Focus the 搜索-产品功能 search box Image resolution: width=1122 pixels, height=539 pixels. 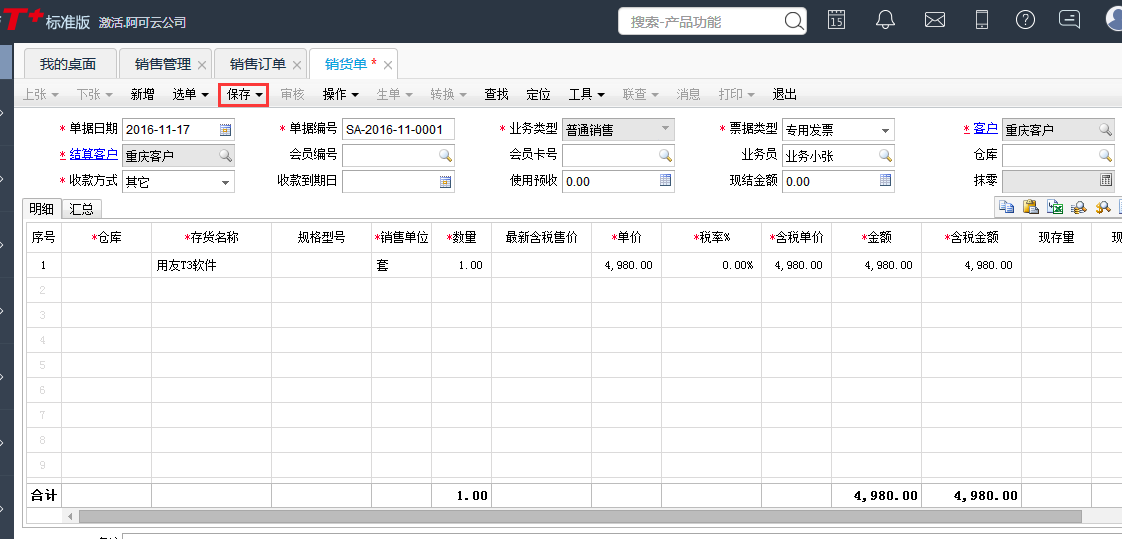(701, 21)
